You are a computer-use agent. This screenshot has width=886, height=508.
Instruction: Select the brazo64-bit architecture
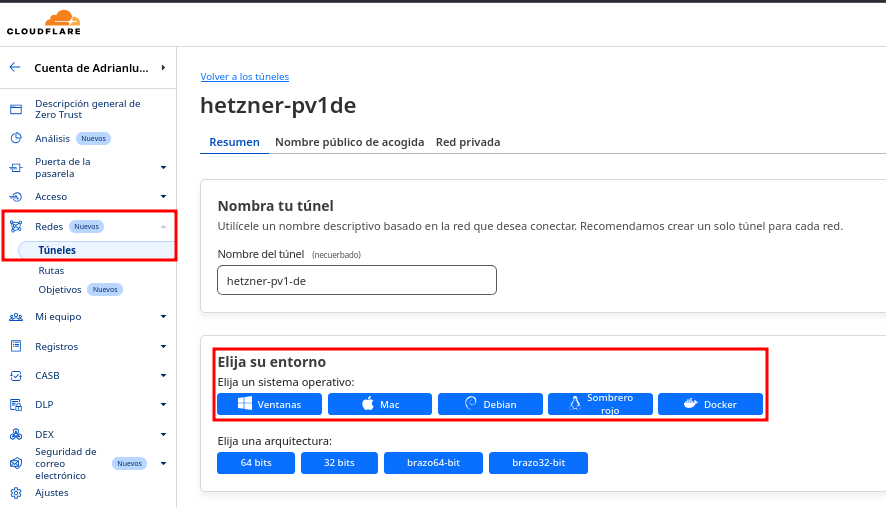pos(433,463)
